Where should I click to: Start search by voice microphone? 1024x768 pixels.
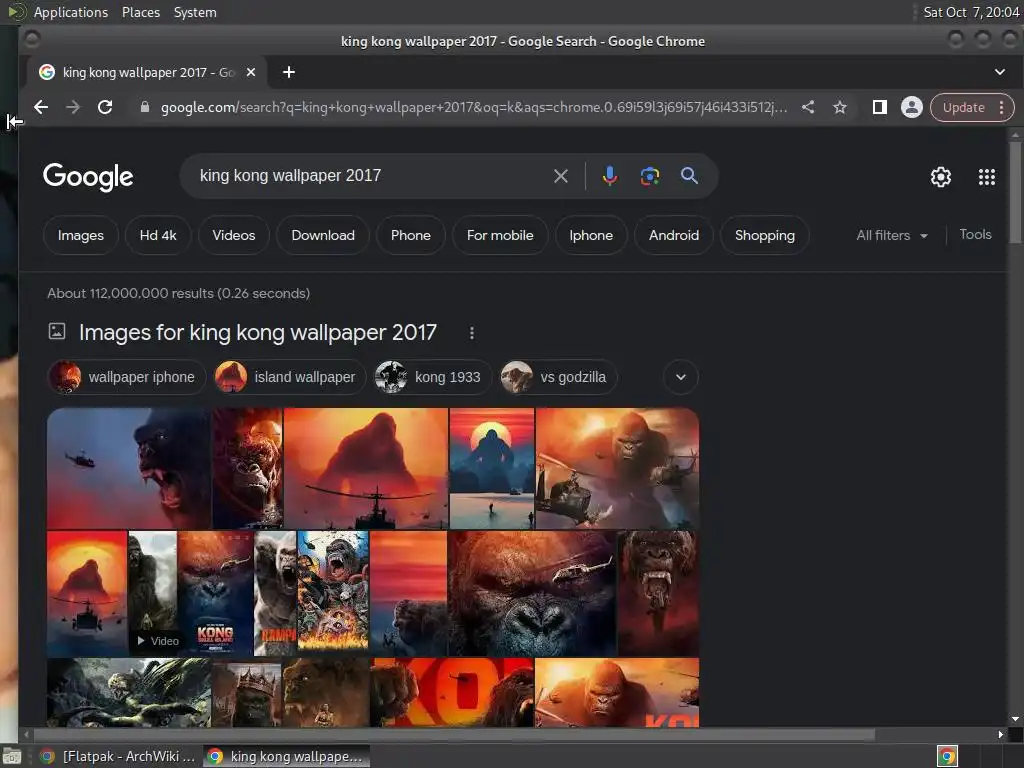coord(609,176)
